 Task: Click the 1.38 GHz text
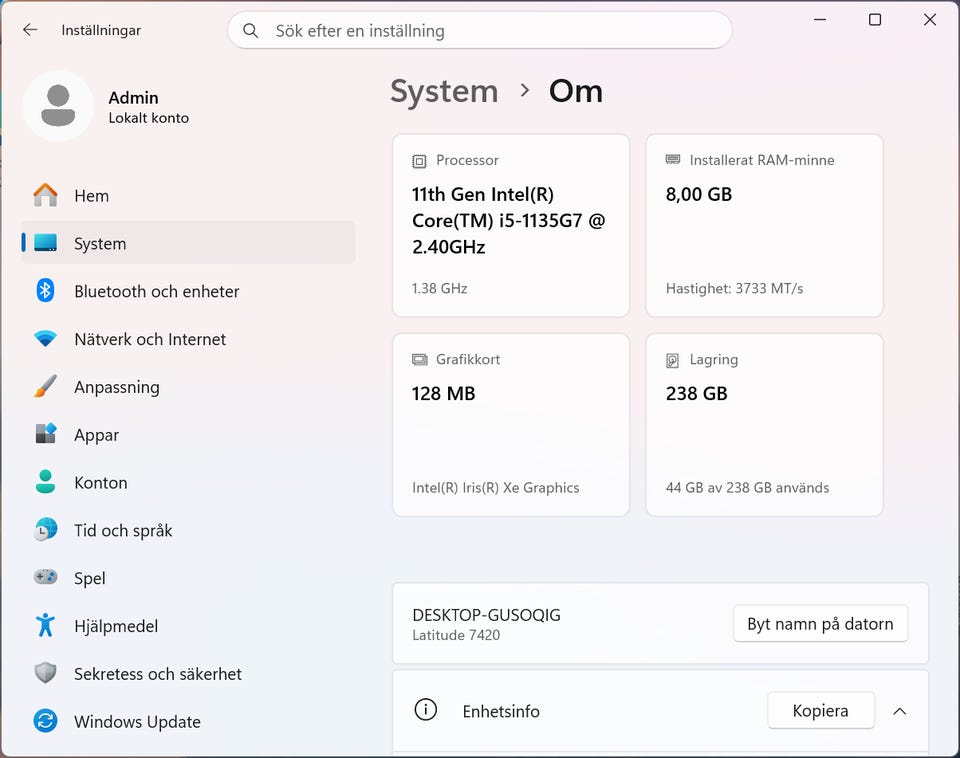[440, 288]
